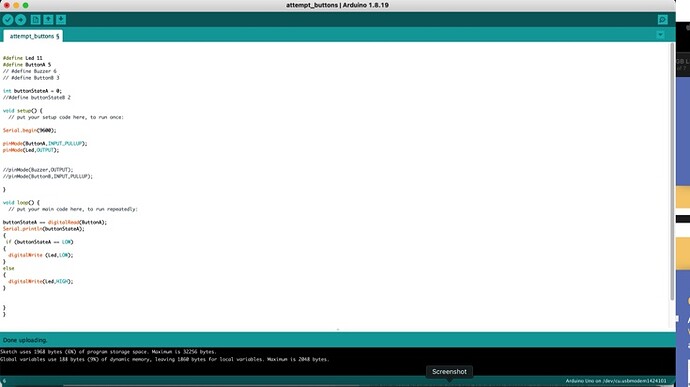
Task: Create a new sketch with the New icon
Action: point(36,20)
